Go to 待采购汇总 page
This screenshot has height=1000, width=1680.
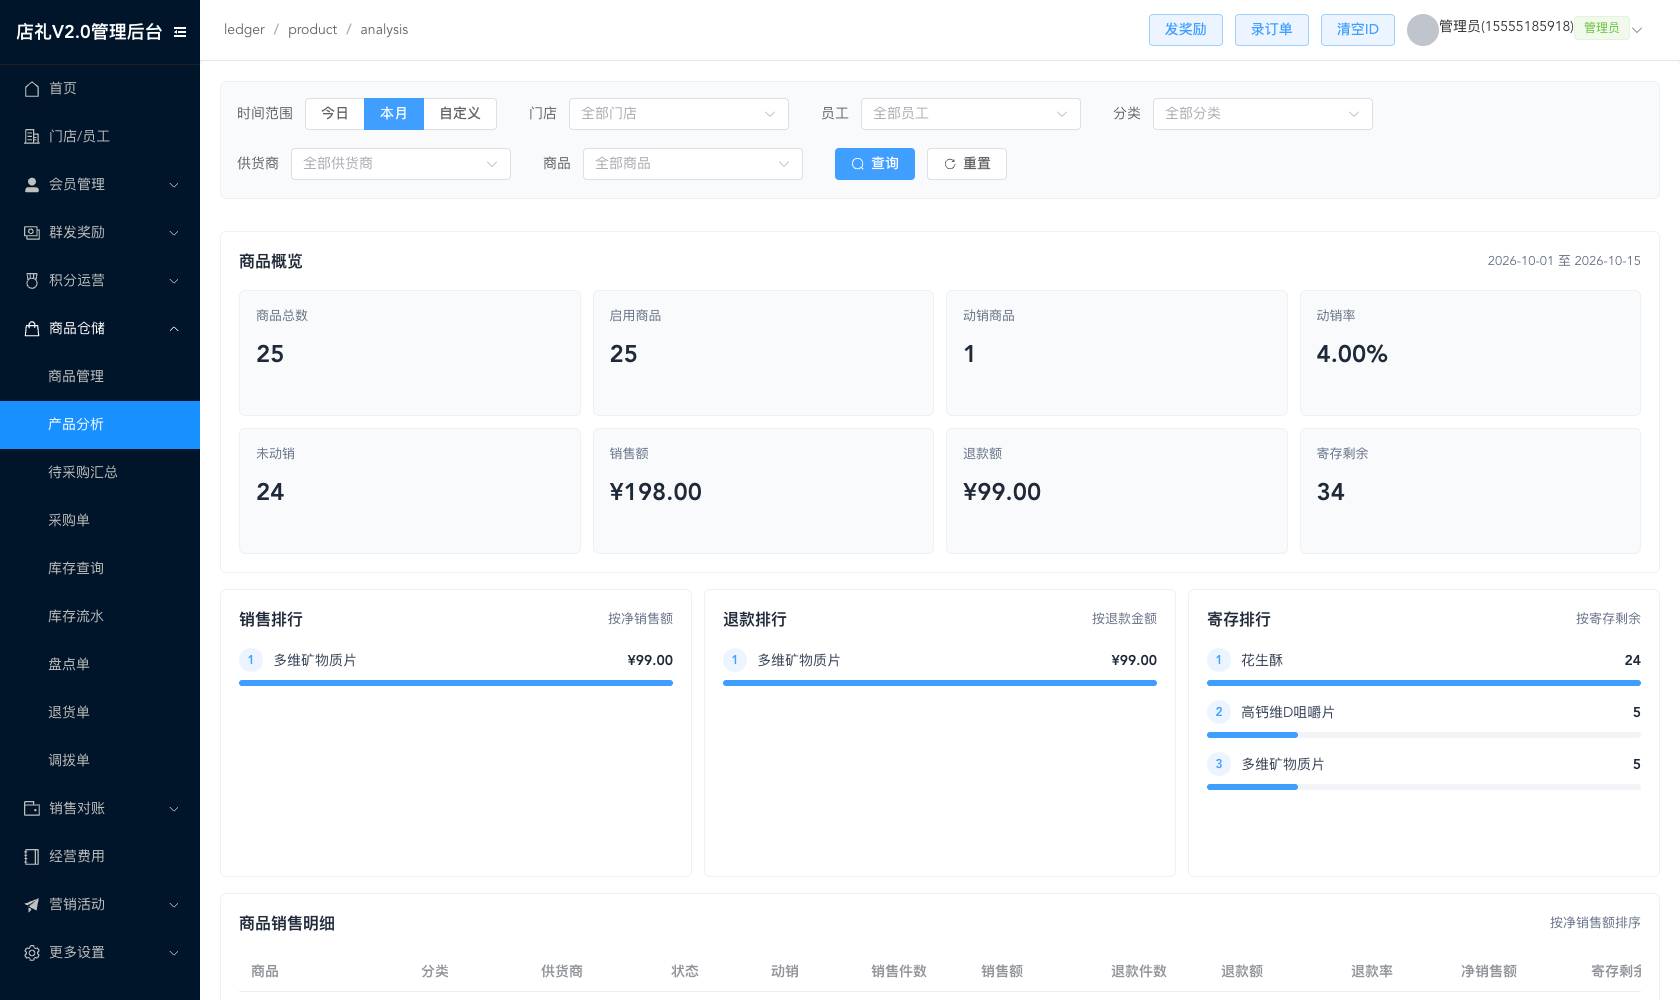[x=100, y=473]
